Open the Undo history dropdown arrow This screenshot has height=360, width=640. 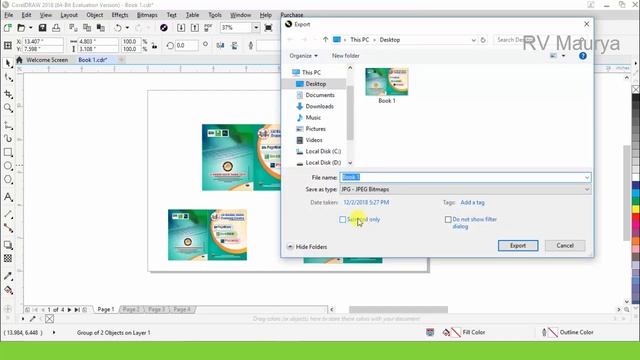[127, 28]
